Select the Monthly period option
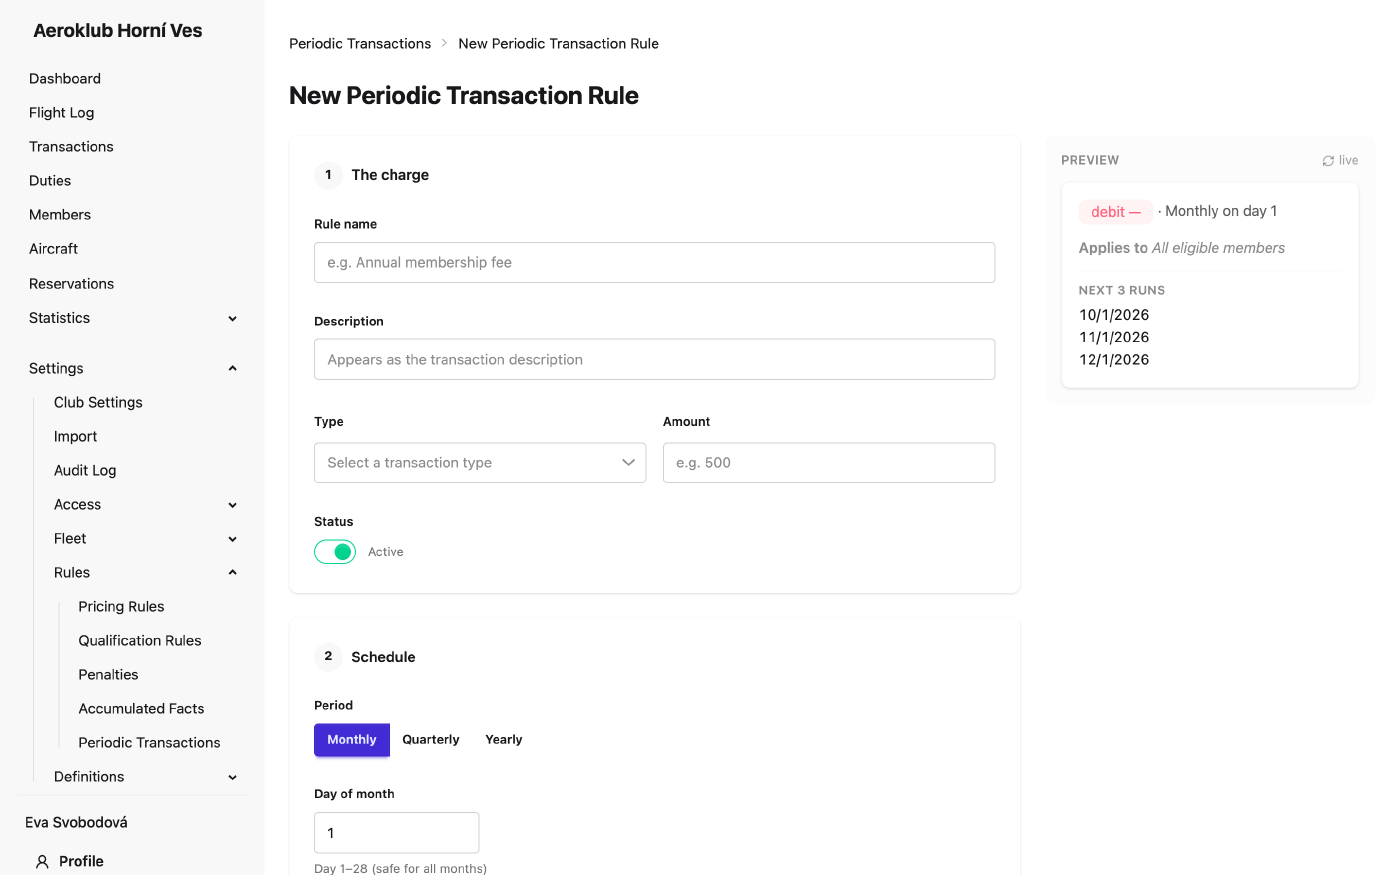The height and width of the screenshot is (875, 1400). tap(352, 740)
